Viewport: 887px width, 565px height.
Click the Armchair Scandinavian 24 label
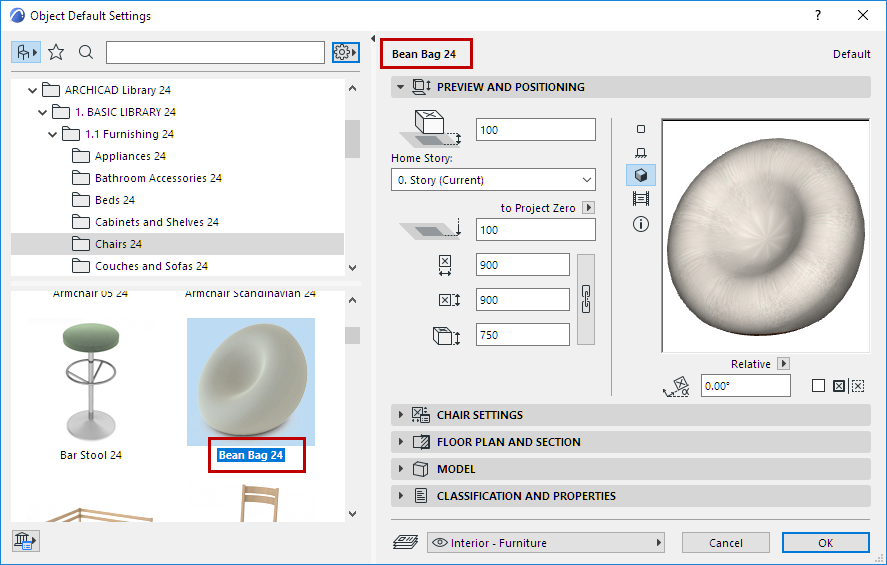click(x=250, y=294)
